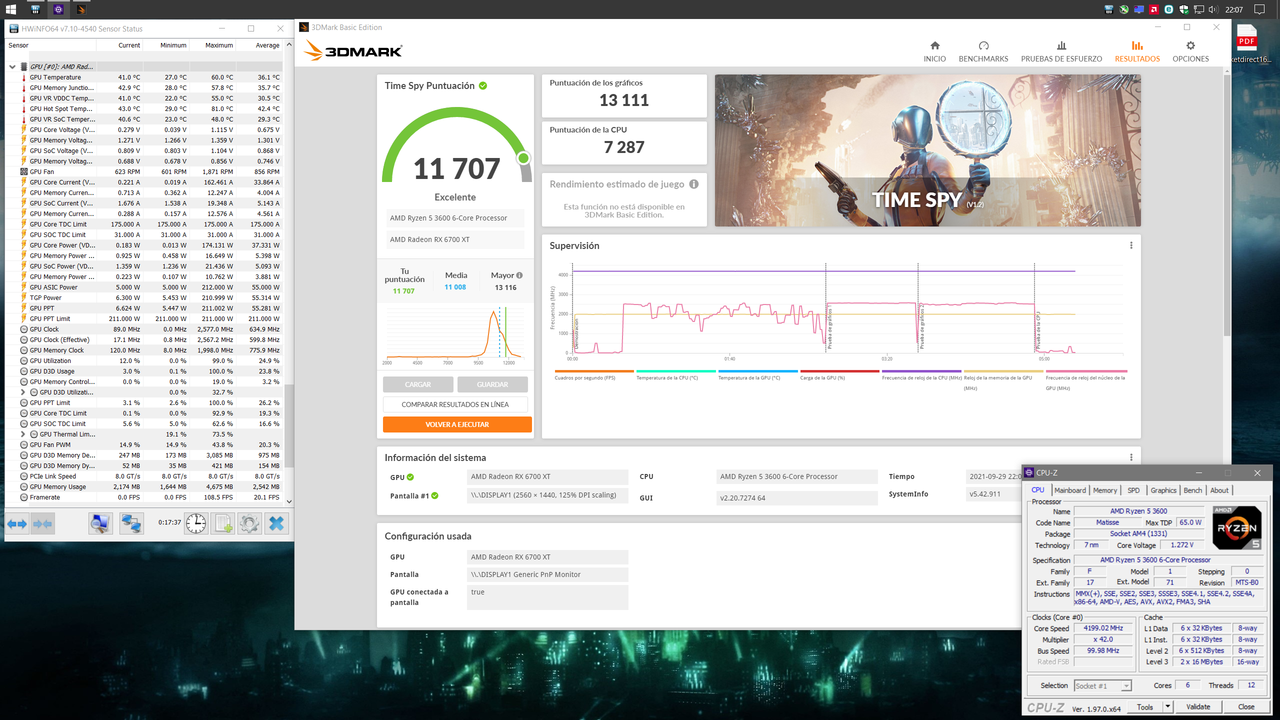
Task: Click the AMD Radeon tray icon
Action: coord(1154,9)
